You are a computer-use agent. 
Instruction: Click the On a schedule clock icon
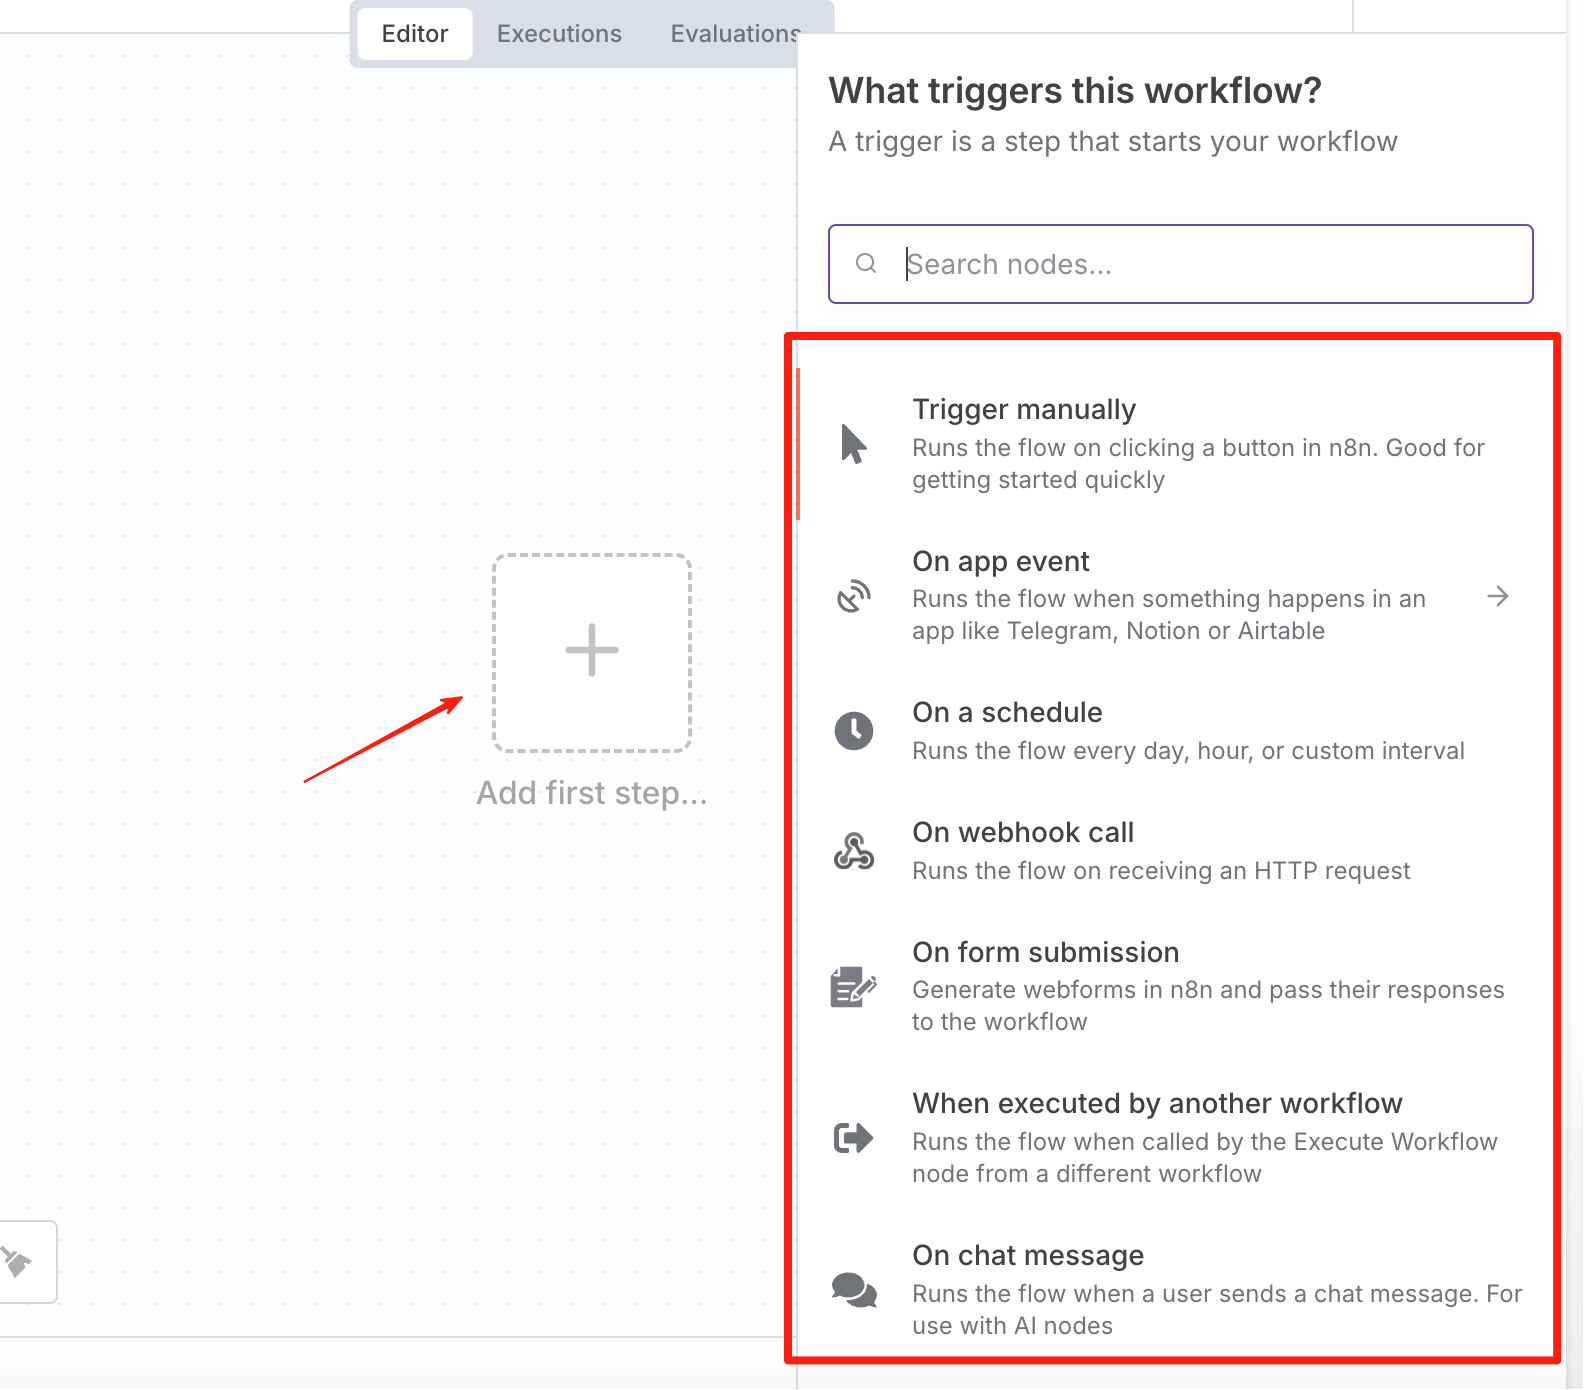coord(854,731)
